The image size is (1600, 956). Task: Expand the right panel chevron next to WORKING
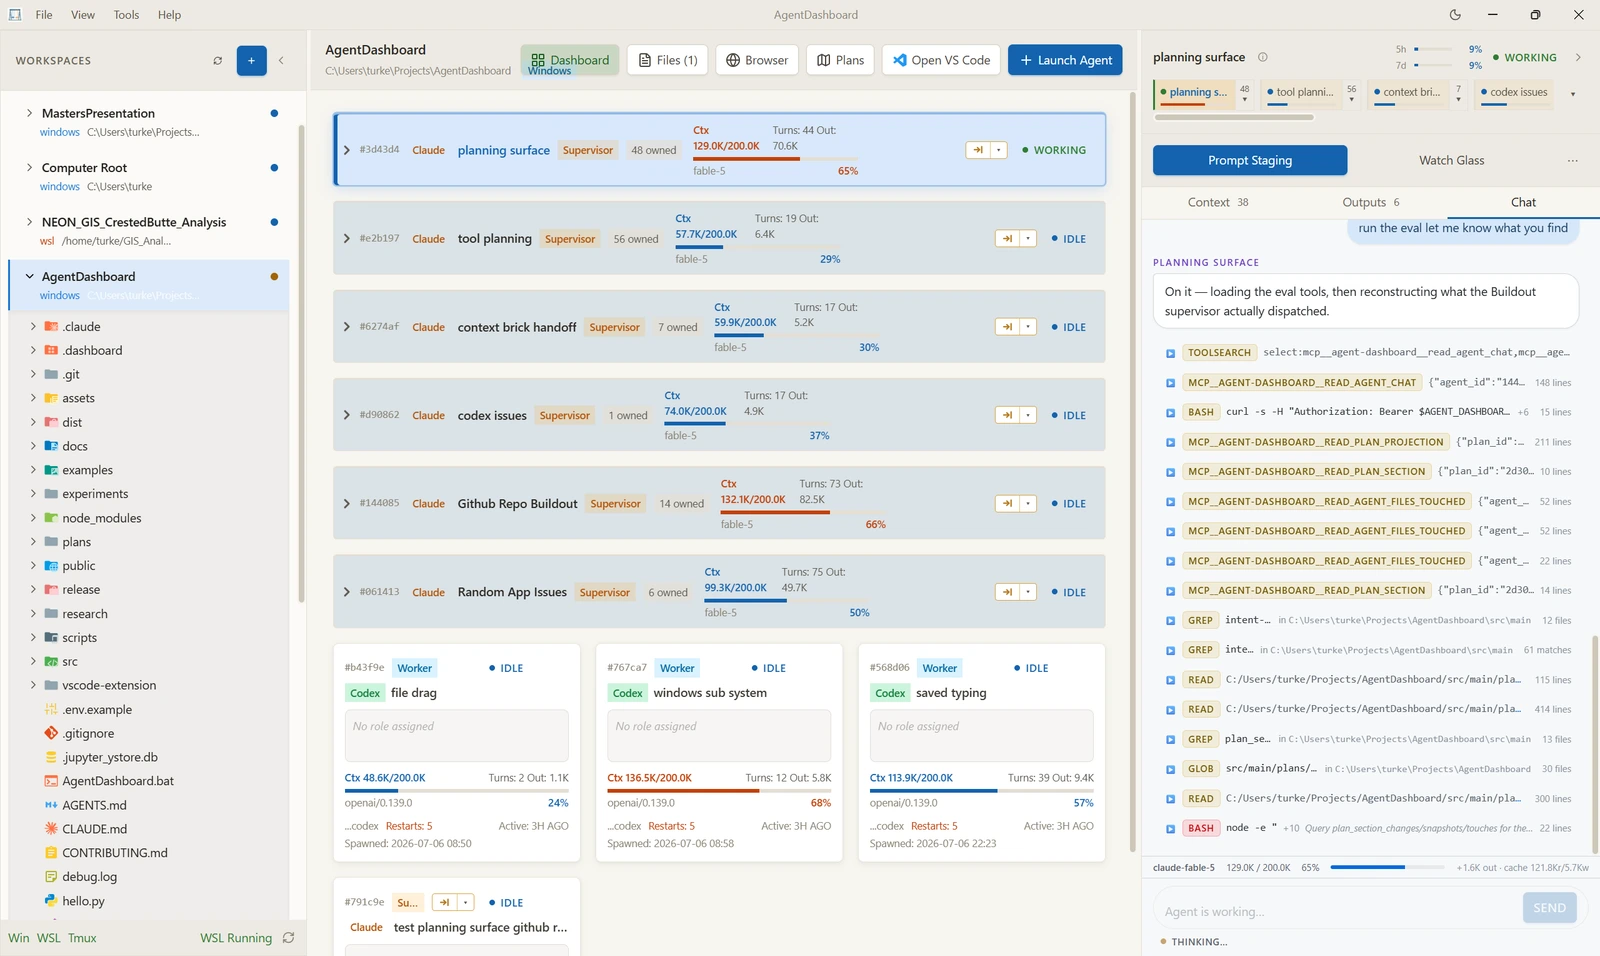tap(1578, 58)
